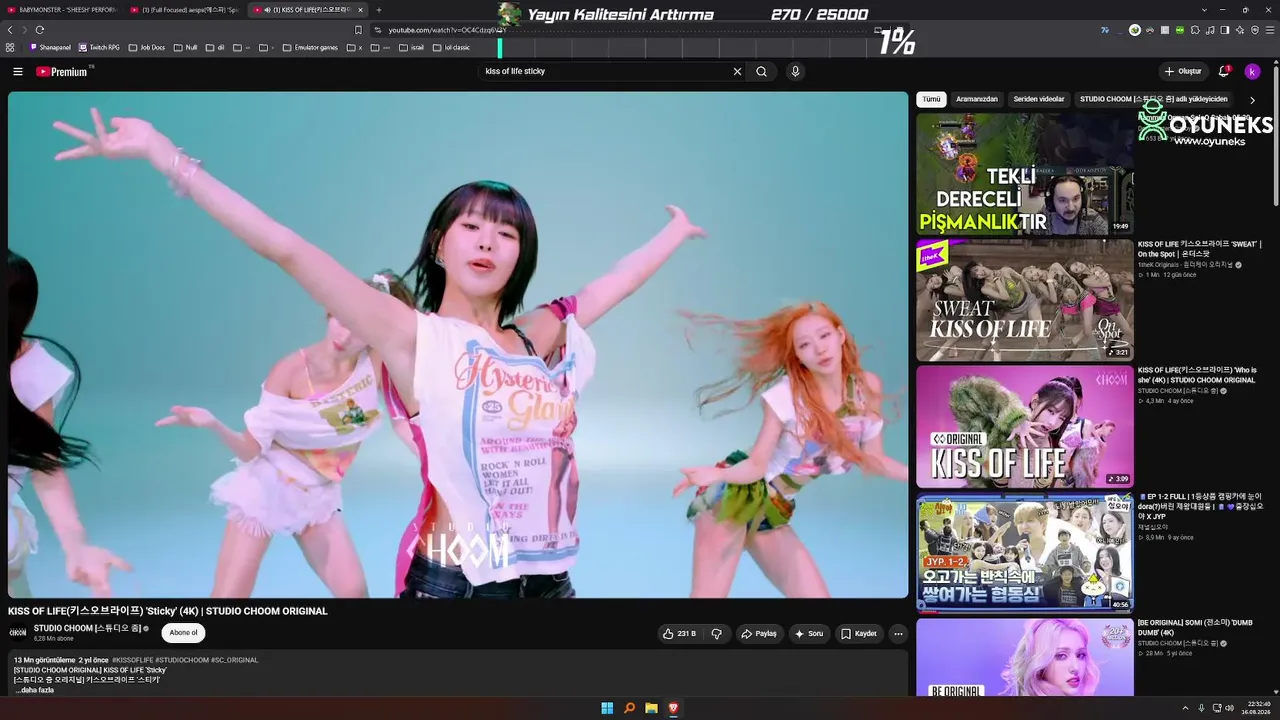Expand the lol classic bookmark folder

pyautogui.click(x=452, y=47)
